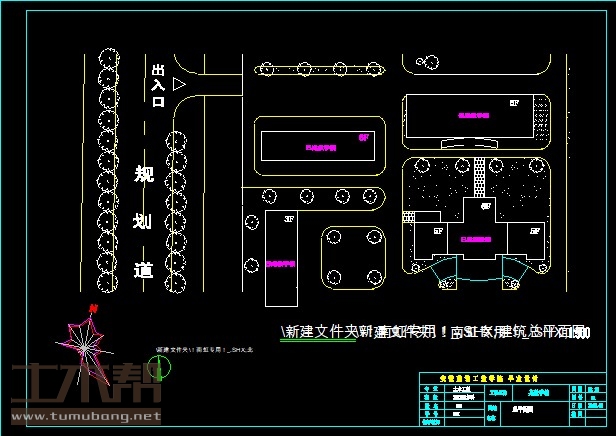
Task: Select the 出入口 entrance text label
Action: pos(157,86)
